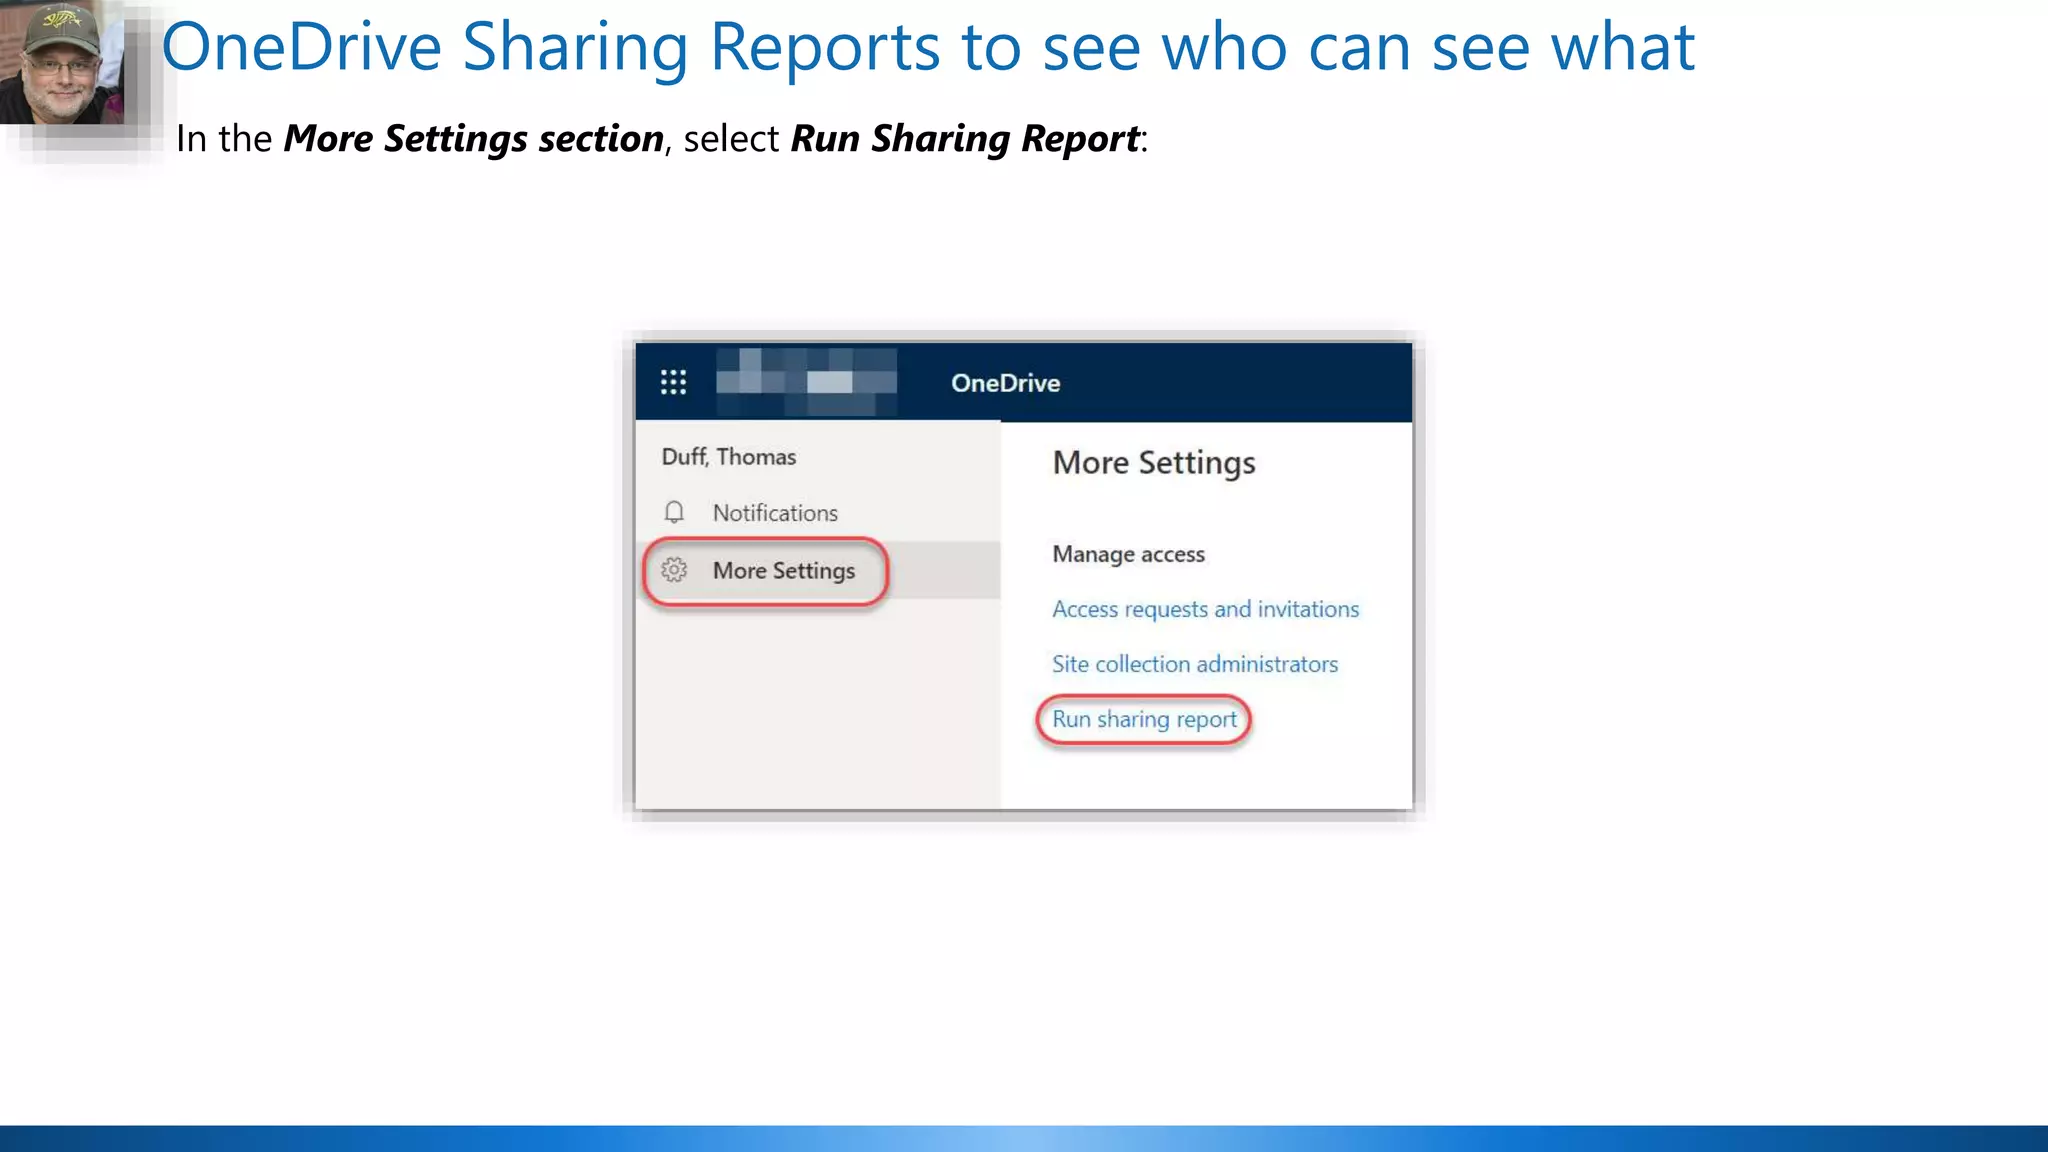Click the Manage access section label
The height and width of the screenshot is (1152, 2048).
tap(1128, 554)
